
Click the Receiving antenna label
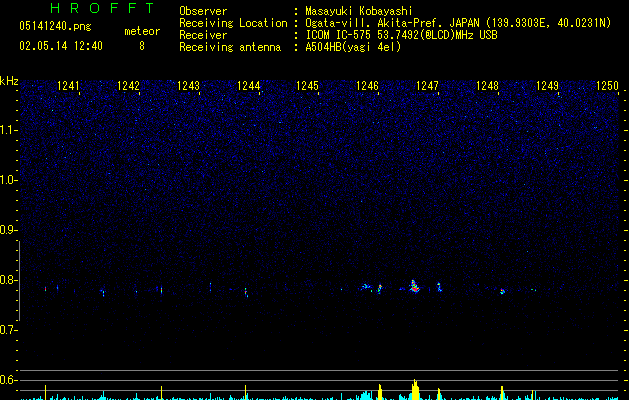230,47
